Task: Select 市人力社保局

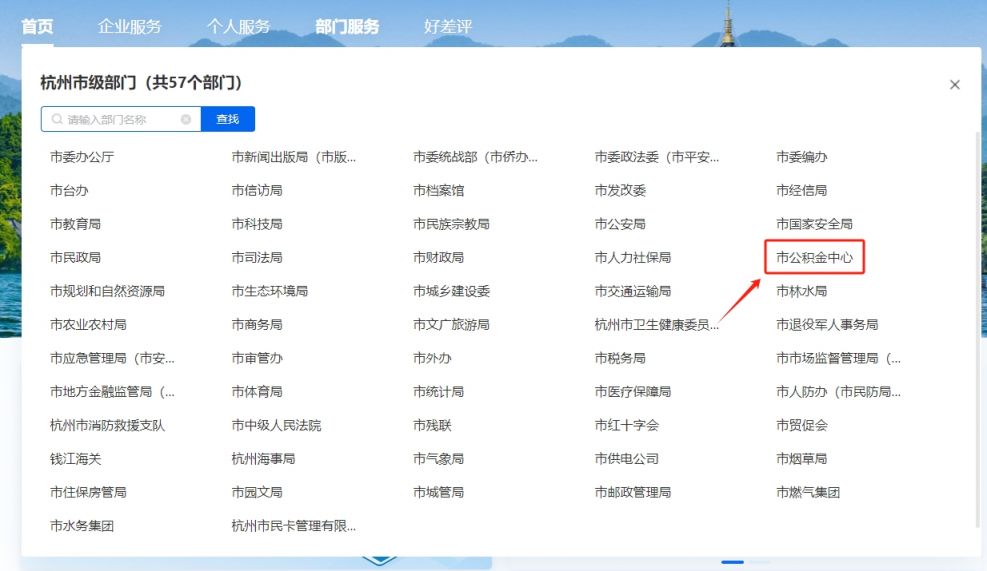Action: (x=633, y=257)
